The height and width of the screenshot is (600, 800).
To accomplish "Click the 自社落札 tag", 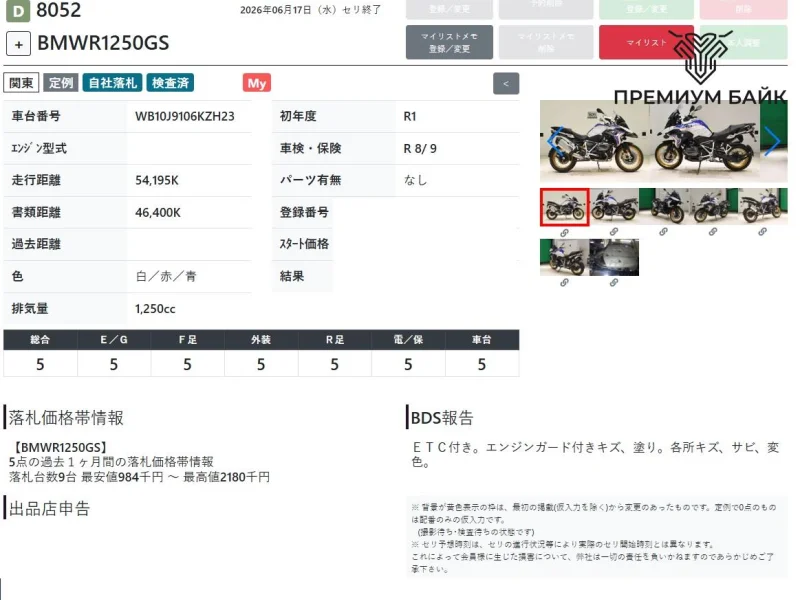I will click(x=112, y=83).
